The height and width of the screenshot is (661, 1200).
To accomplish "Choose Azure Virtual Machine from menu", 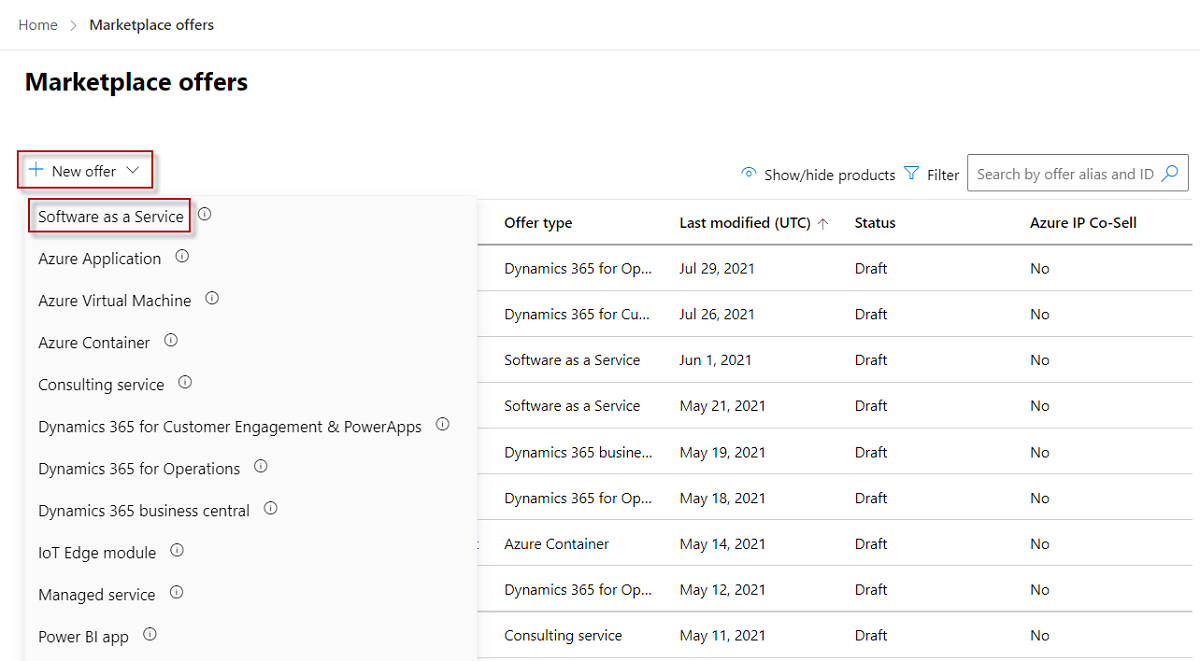I will point(114,300).
